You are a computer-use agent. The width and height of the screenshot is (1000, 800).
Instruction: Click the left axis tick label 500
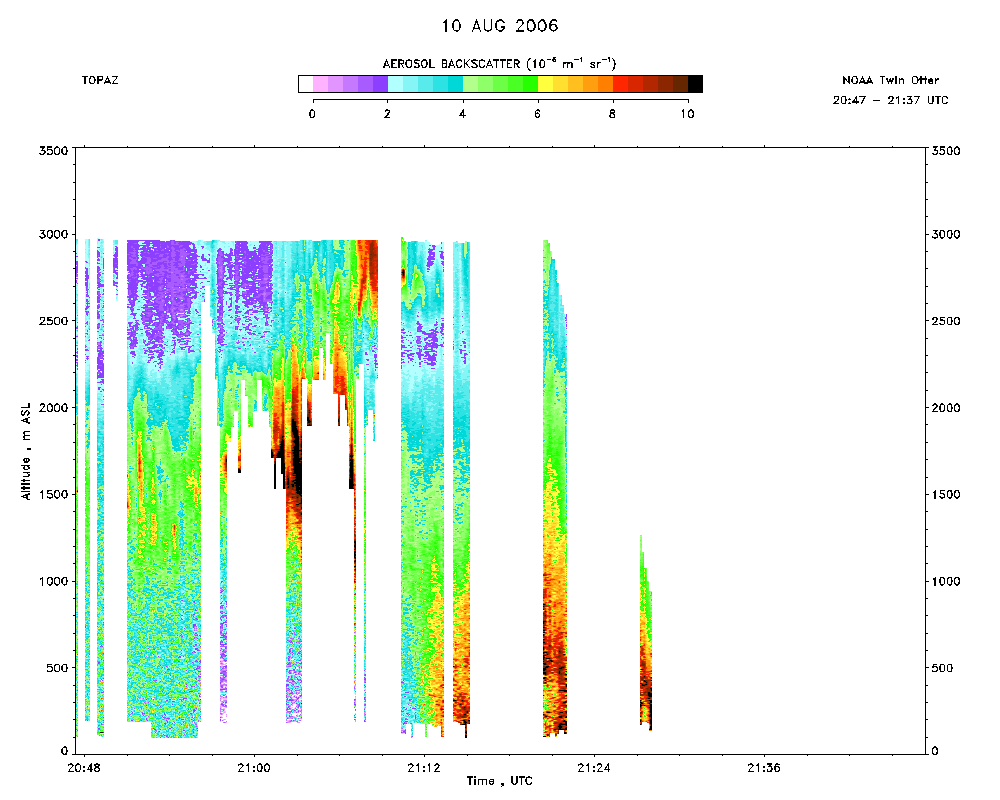(x=57, y=668)
